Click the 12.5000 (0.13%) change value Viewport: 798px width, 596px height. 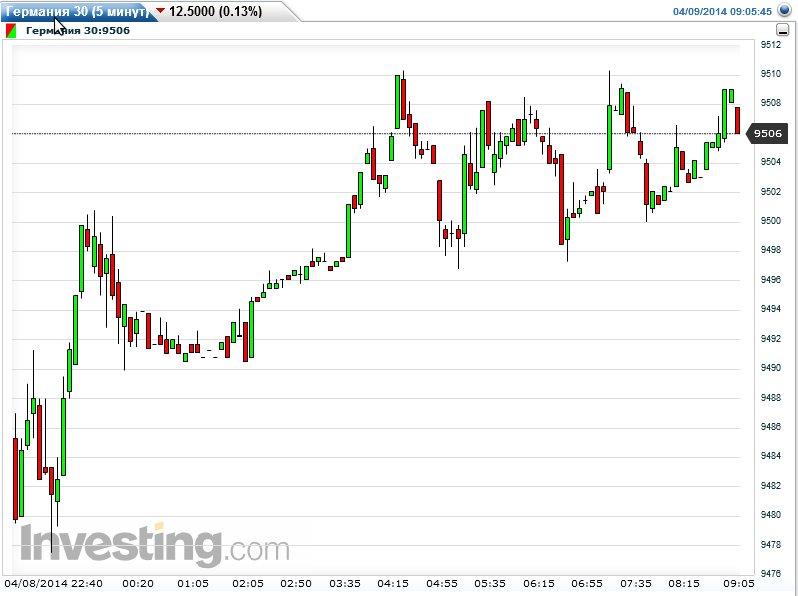pos(215,12)
